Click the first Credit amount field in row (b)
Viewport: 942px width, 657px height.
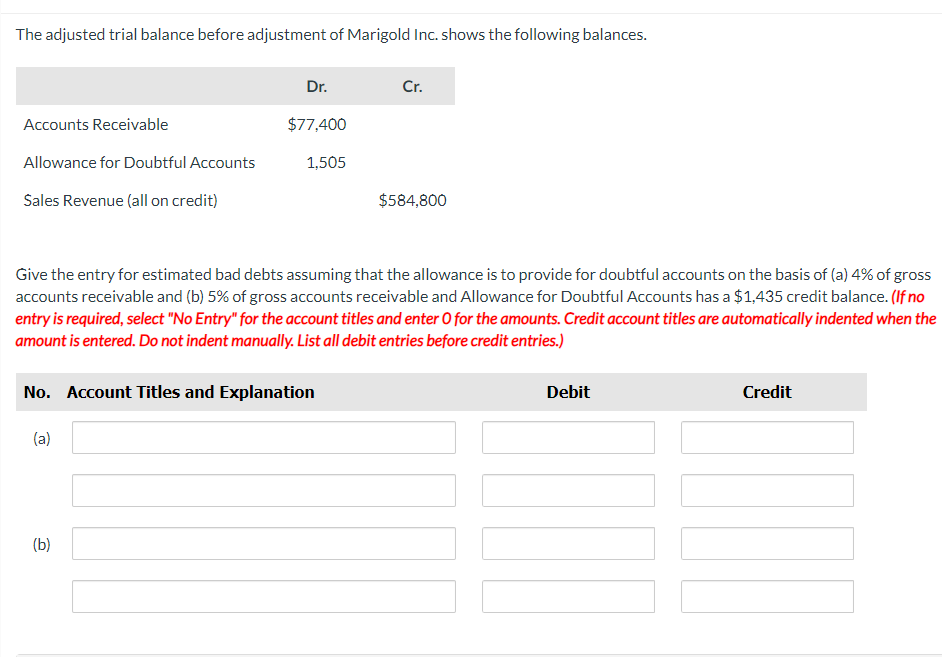point(767,543)
